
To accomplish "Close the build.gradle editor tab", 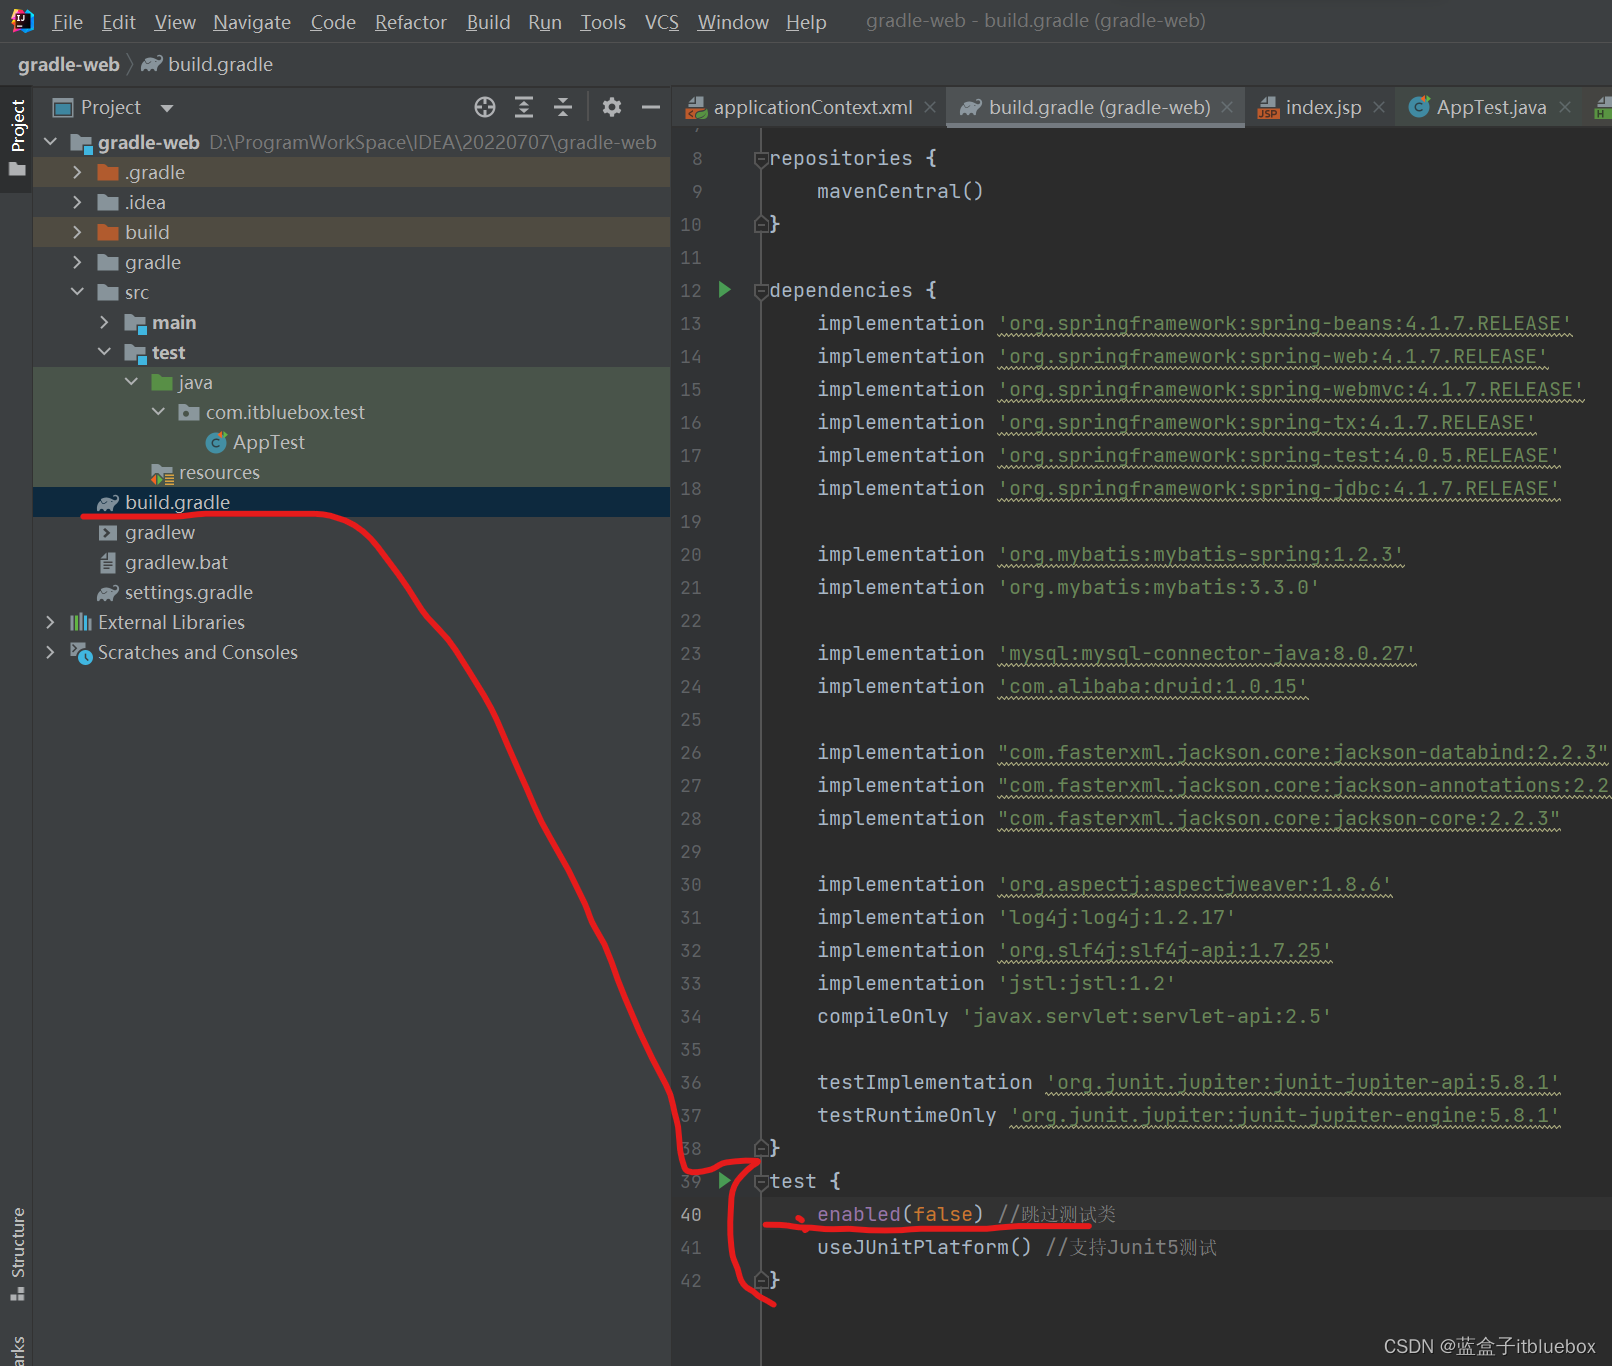I will coord(1227,107).
